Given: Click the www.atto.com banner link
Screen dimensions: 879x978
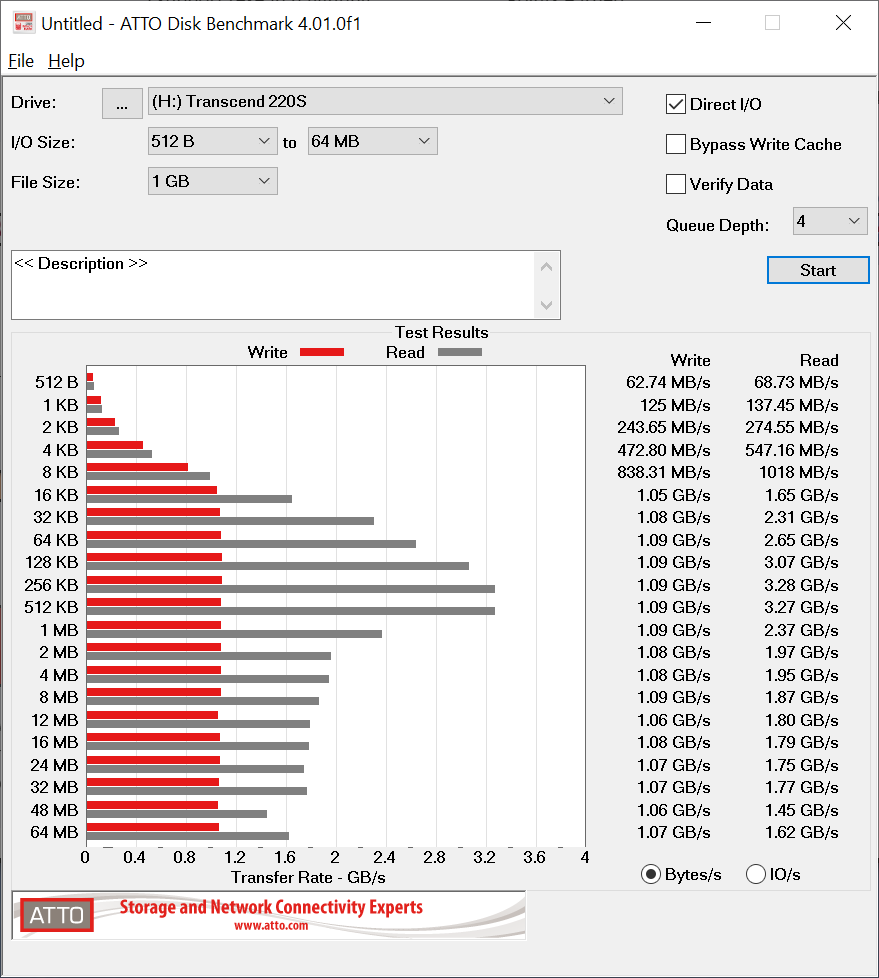Looking at the screenshot, I should [x=271, y=926].
